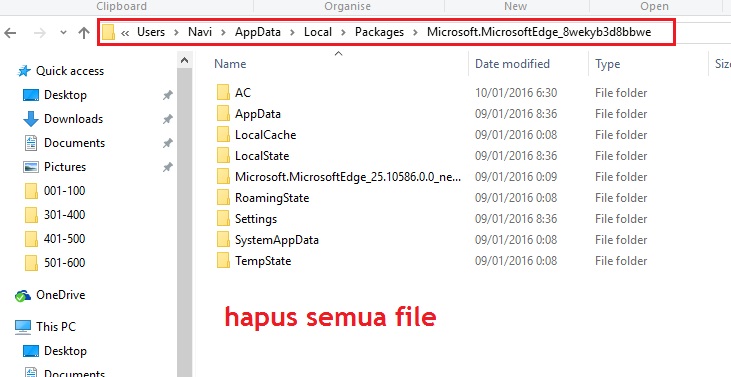Select This PC in the navigation pane
The image size is (731, 377).
point(55,327)
